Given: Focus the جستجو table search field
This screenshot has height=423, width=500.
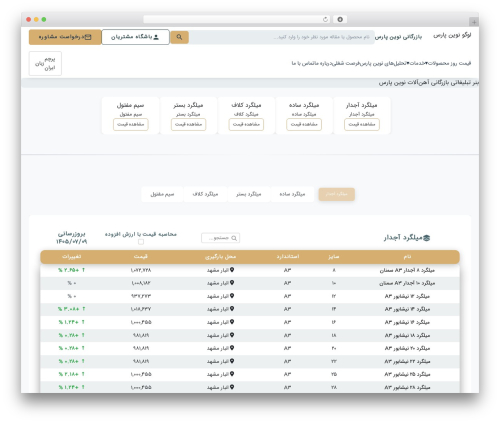Looking at the screenshot, I should pos(221,238).
